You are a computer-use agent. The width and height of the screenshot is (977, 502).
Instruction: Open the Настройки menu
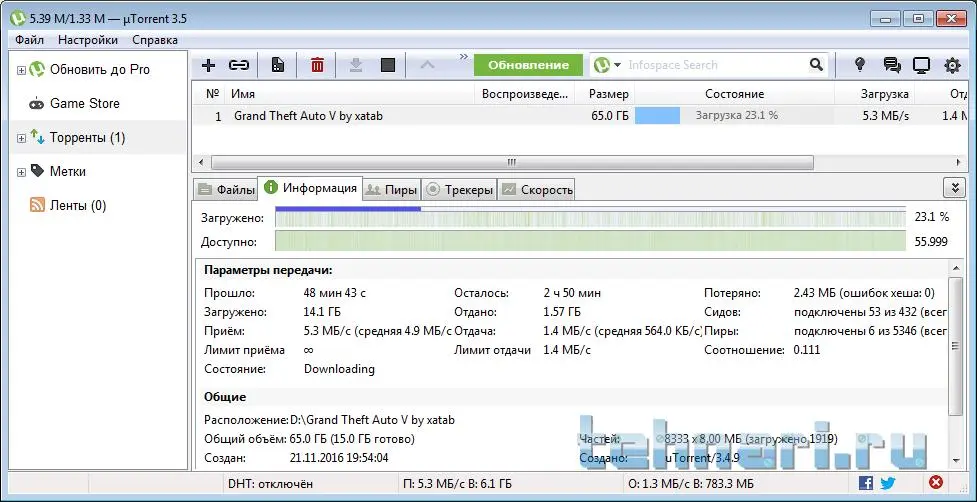pyautogui.click(x=88, y=40)
